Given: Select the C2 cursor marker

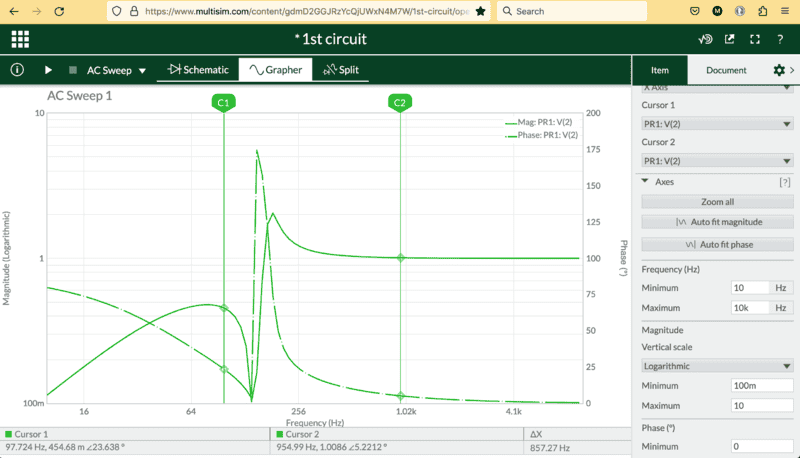Looking at the screenshot, I should coord(400,103).
